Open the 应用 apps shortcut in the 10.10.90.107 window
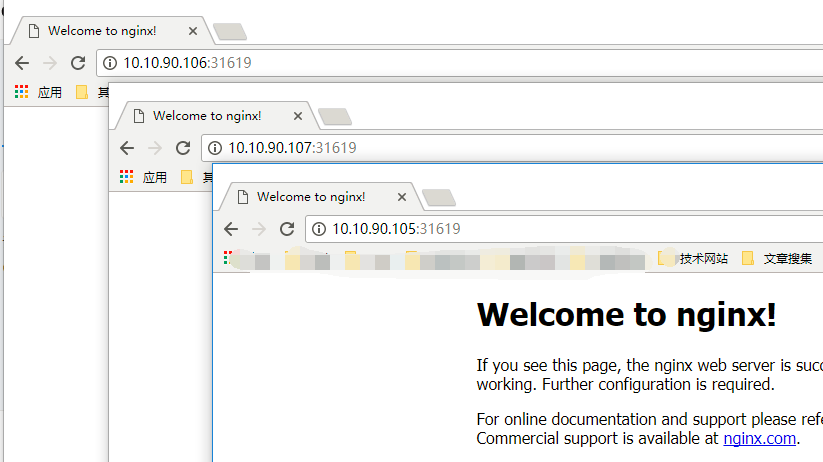Screen dimensions: 823x462 click(x=143, y=177)
